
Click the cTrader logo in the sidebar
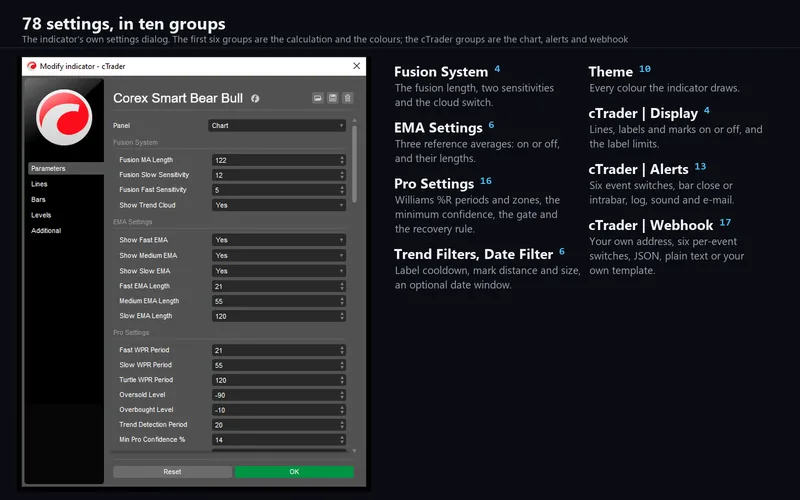coord(64,117)
